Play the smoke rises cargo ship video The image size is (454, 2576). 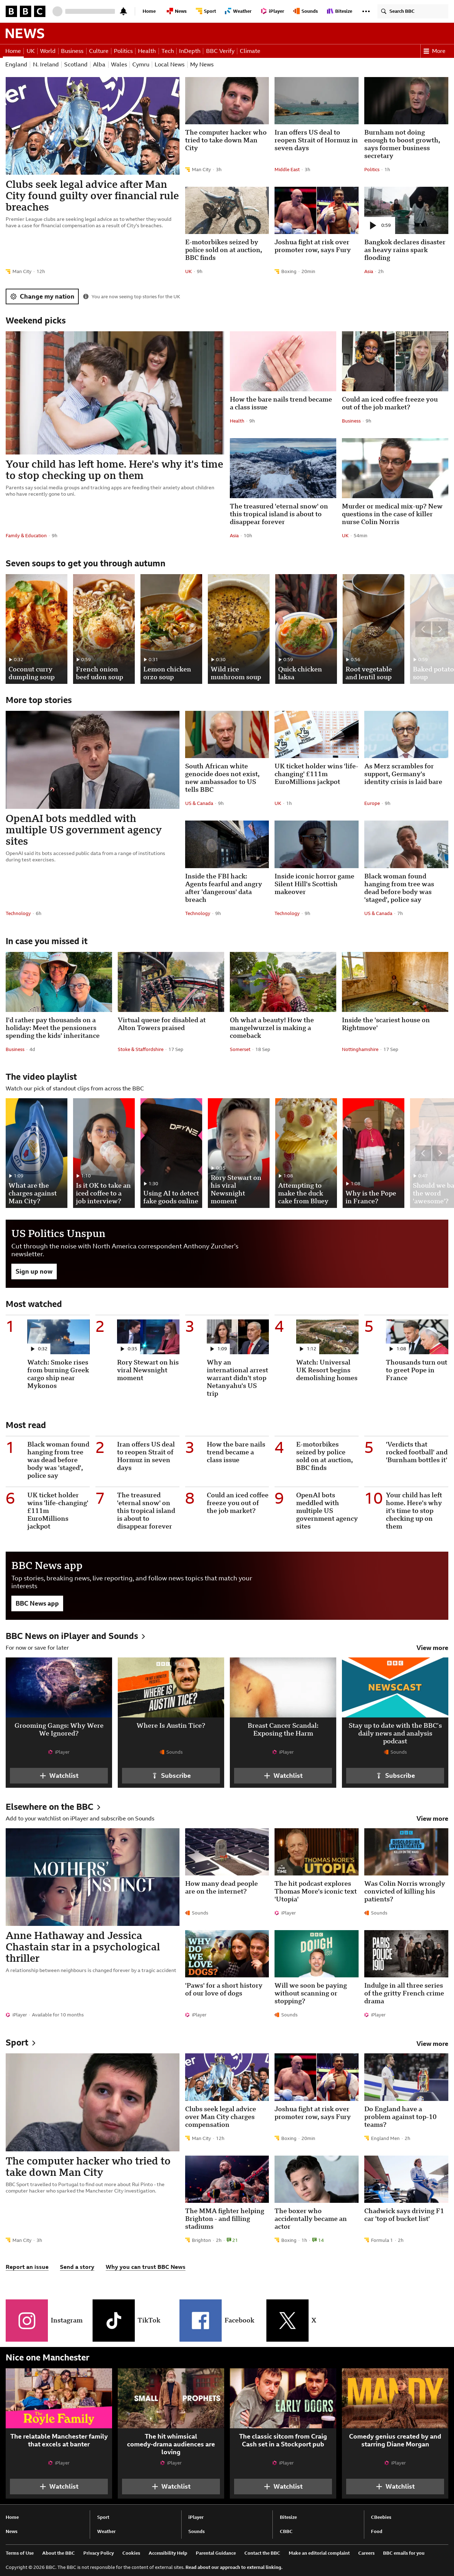(x=58, y=1337)
